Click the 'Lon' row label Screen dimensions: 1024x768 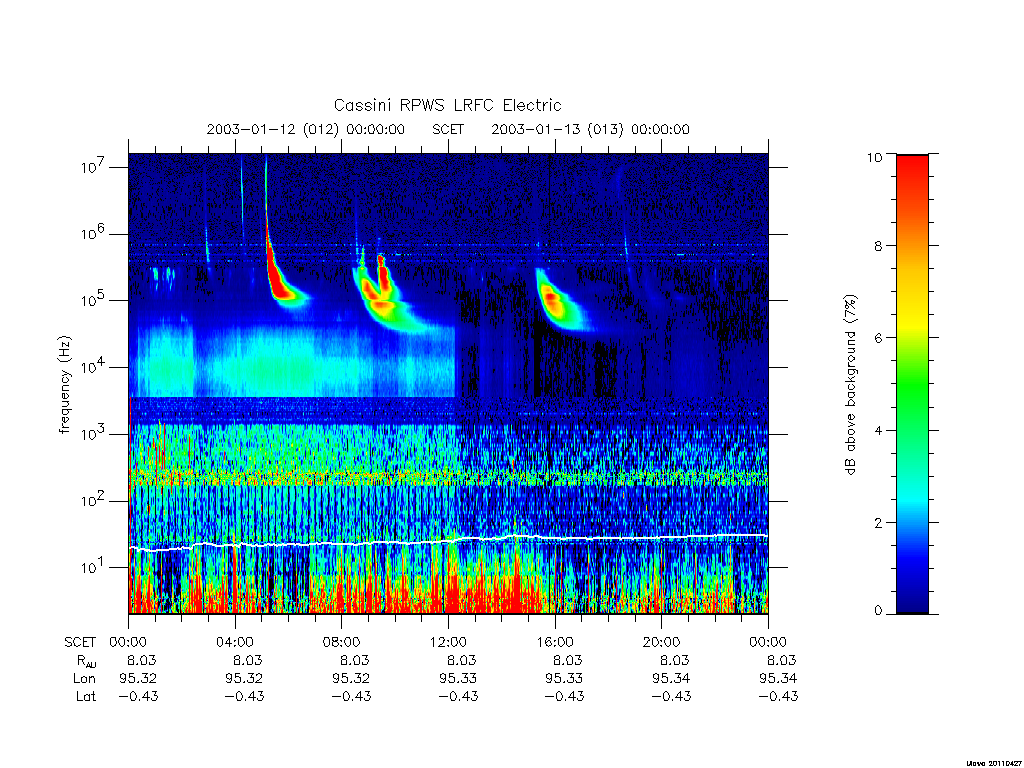(x=84, y=679)
